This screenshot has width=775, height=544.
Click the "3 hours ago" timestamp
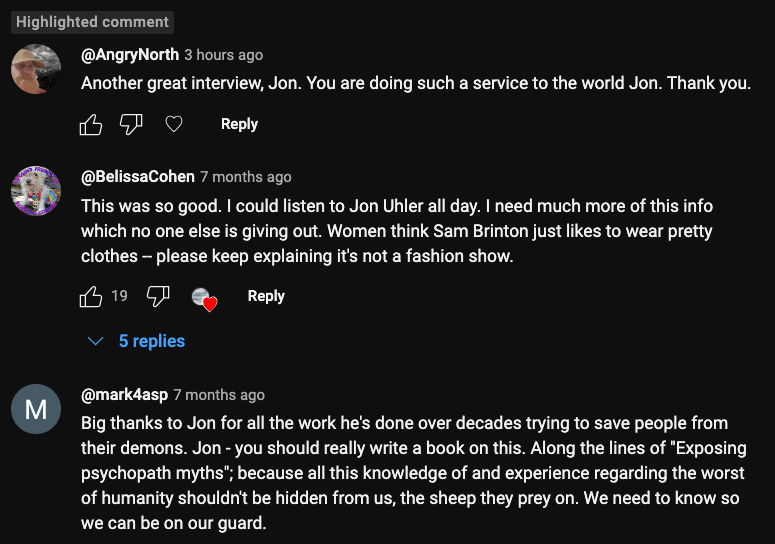(224, 55)
